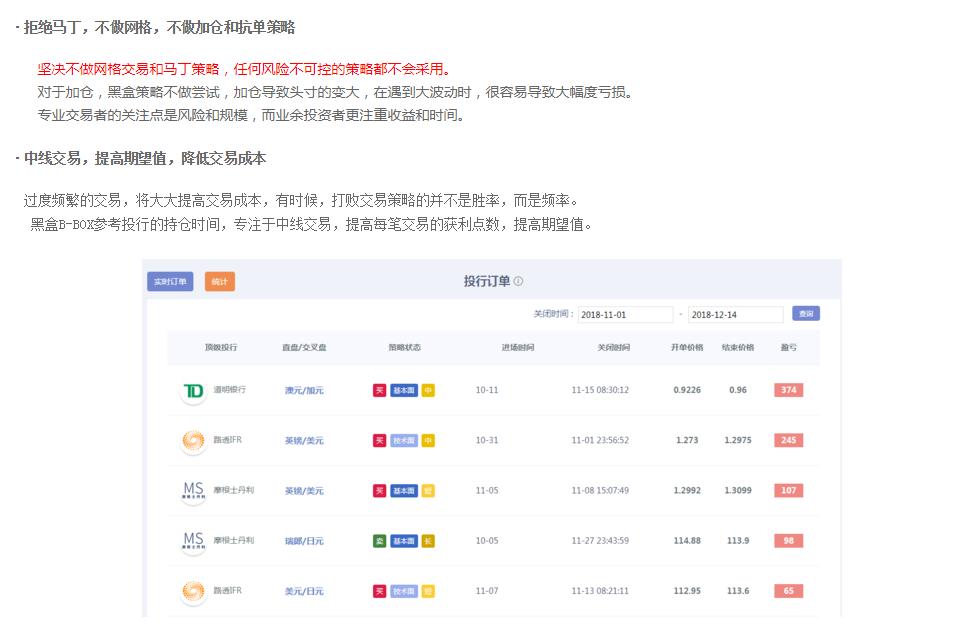Screen dimensions: 964x627
Task: Select end price 1.2975
Action: tap(738, 440)
